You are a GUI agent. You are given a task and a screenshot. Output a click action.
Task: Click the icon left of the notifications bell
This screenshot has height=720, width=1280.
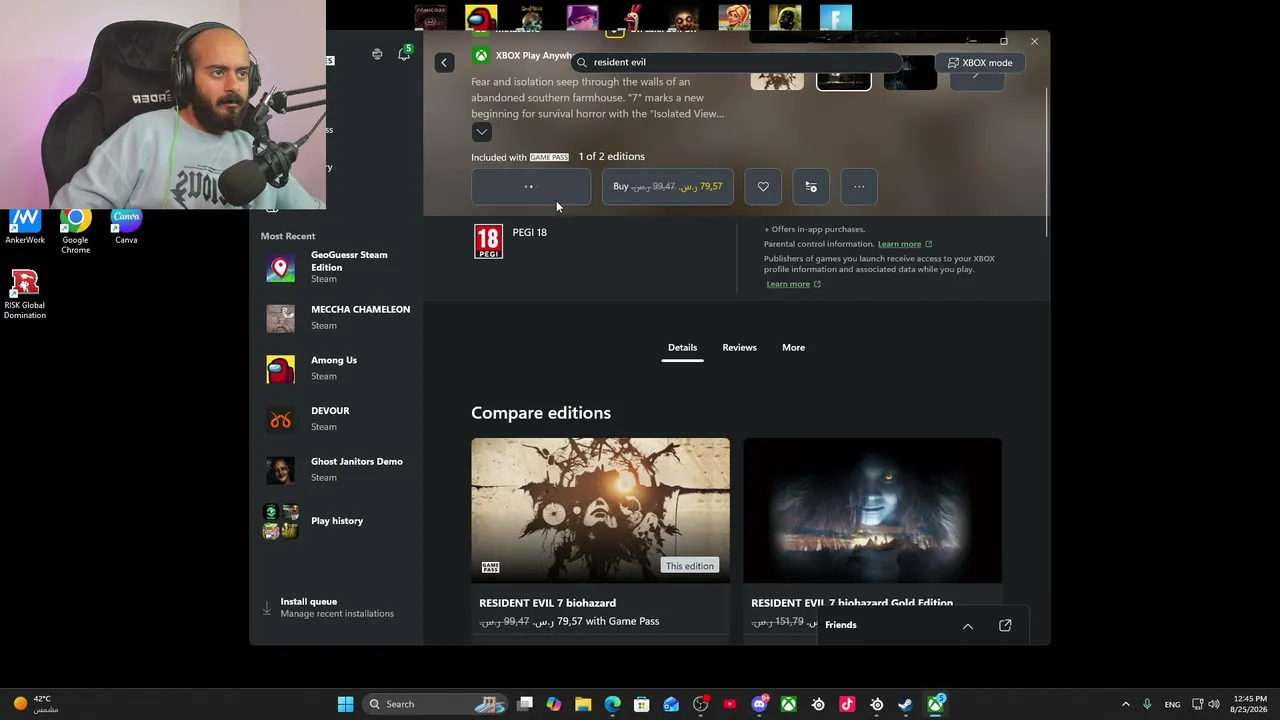(x=377, y=54)
